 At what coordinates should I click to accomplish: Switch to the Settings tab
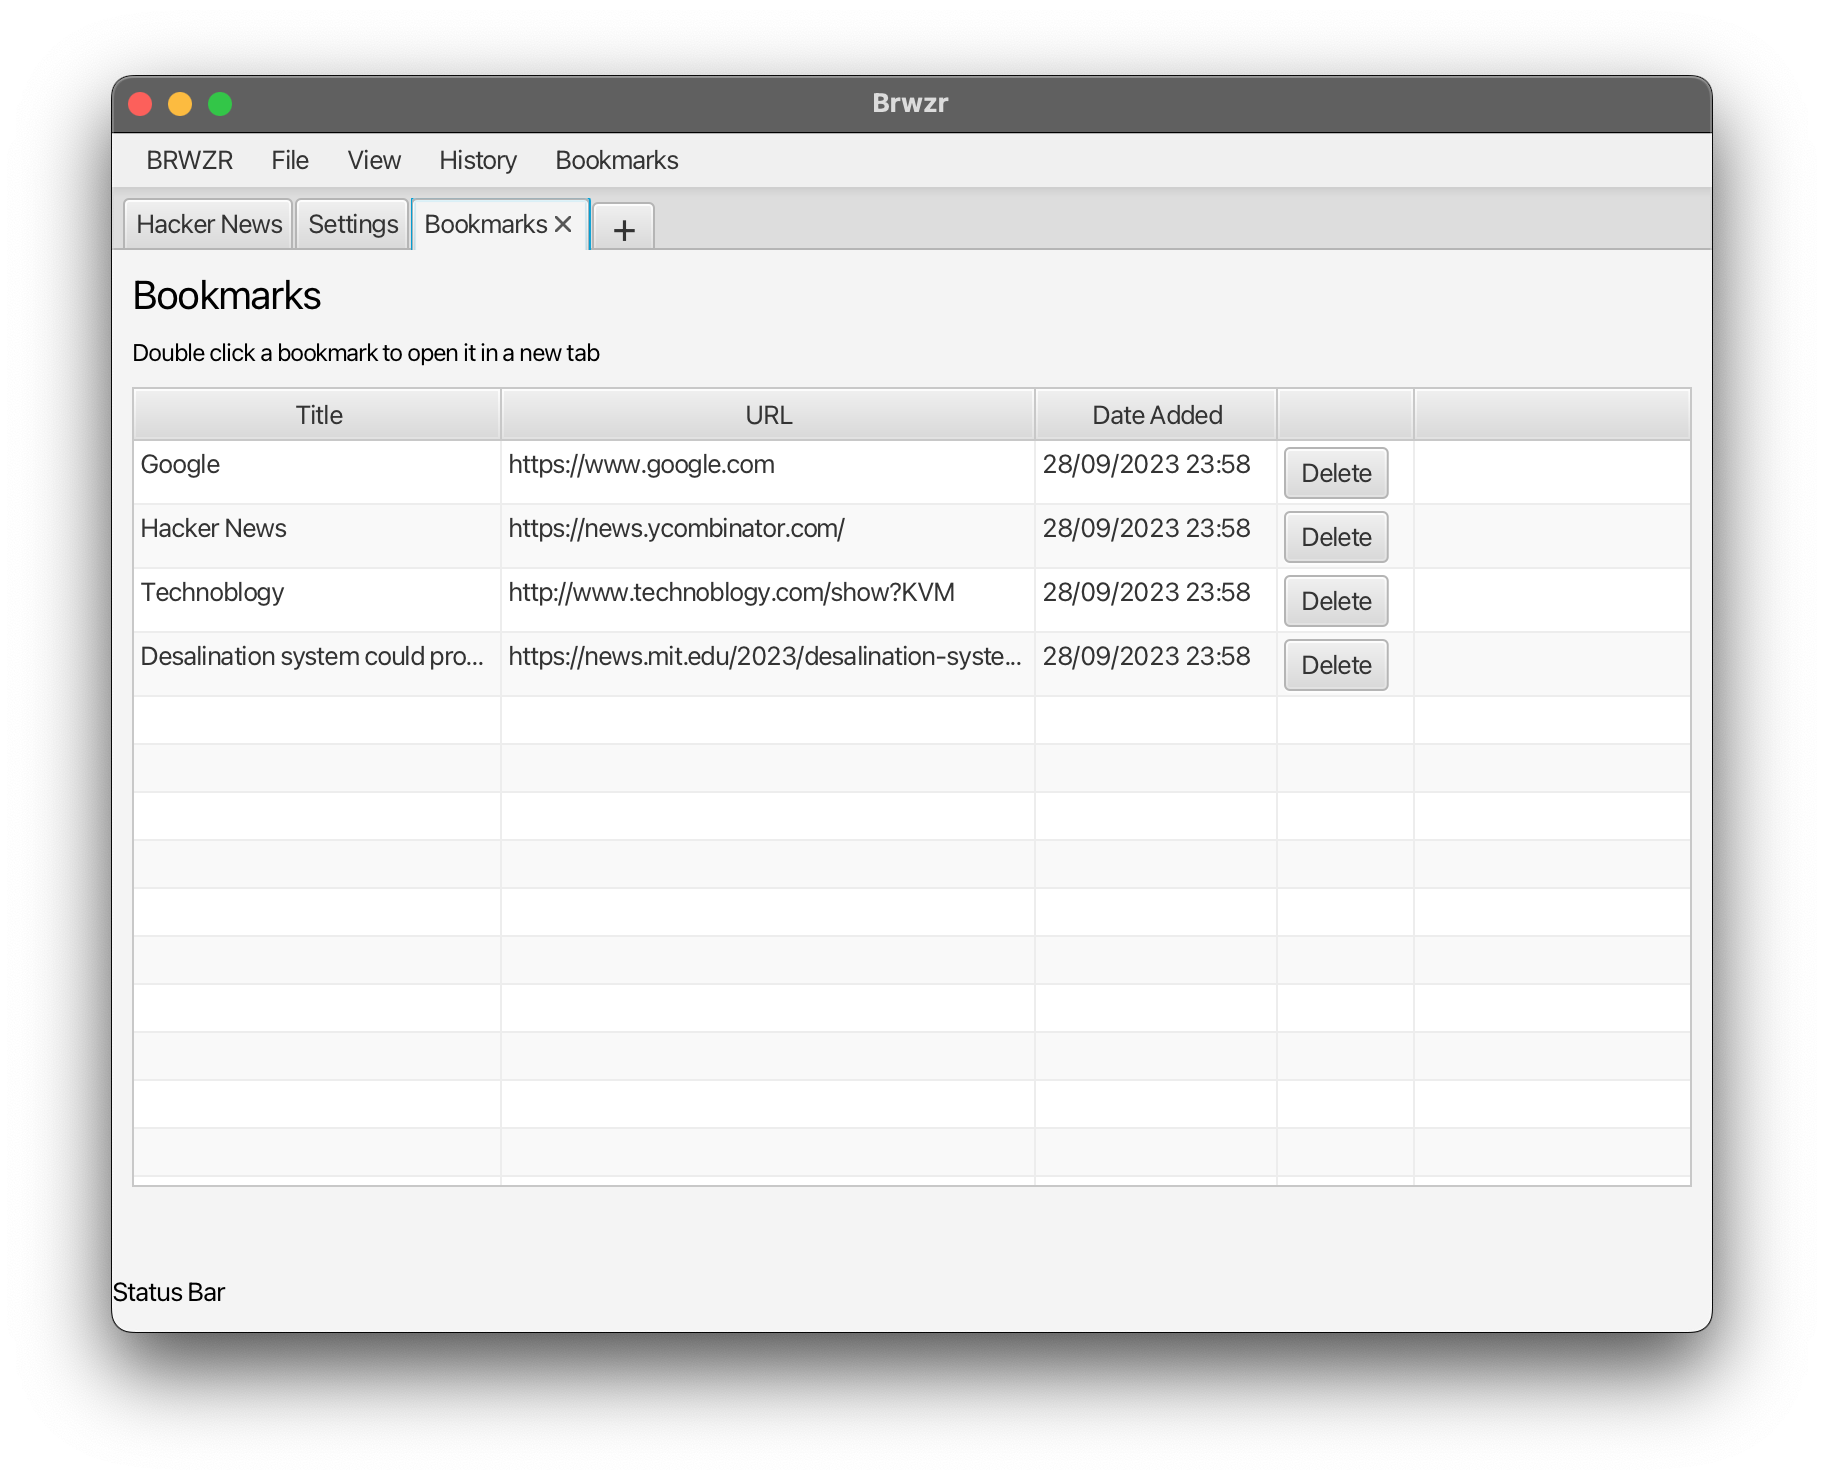point(352,224)
